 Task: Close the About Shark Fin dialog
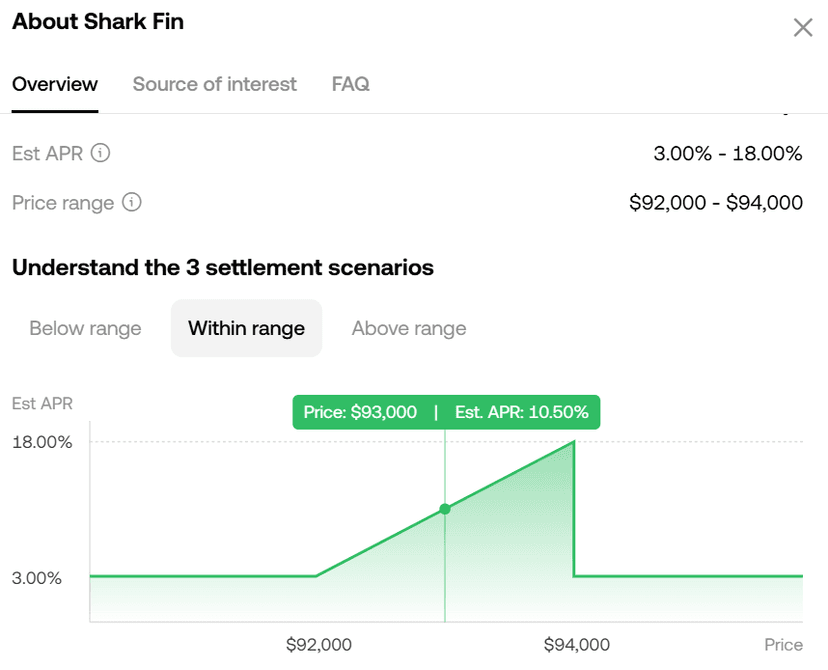(x=803, y=28)
